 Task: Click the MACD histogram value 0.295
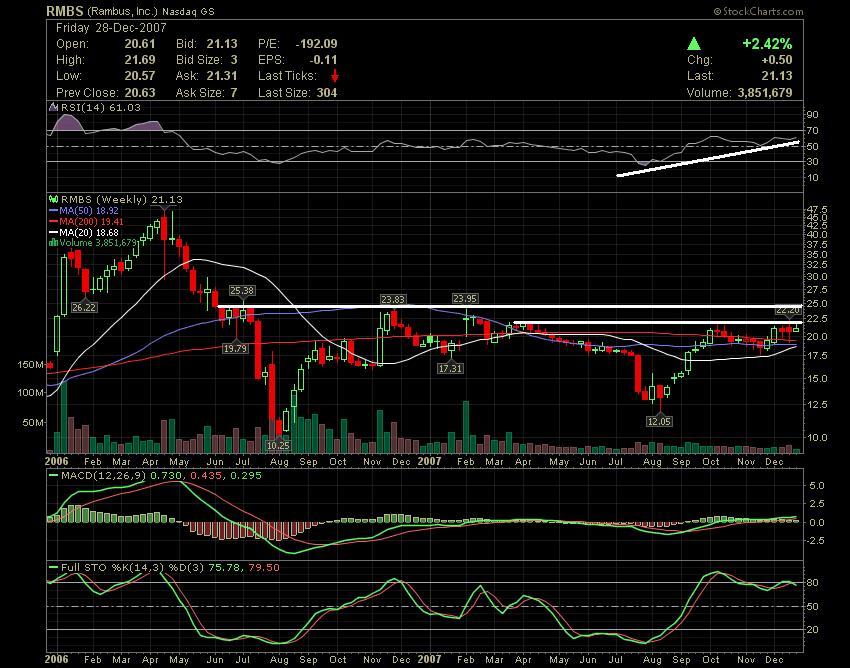click(246, 476)
